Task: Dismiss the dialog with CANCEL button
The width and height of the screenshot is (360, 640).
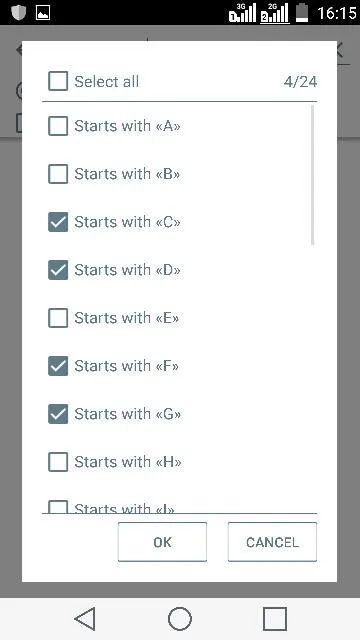Action: click(x=272, y=542)
